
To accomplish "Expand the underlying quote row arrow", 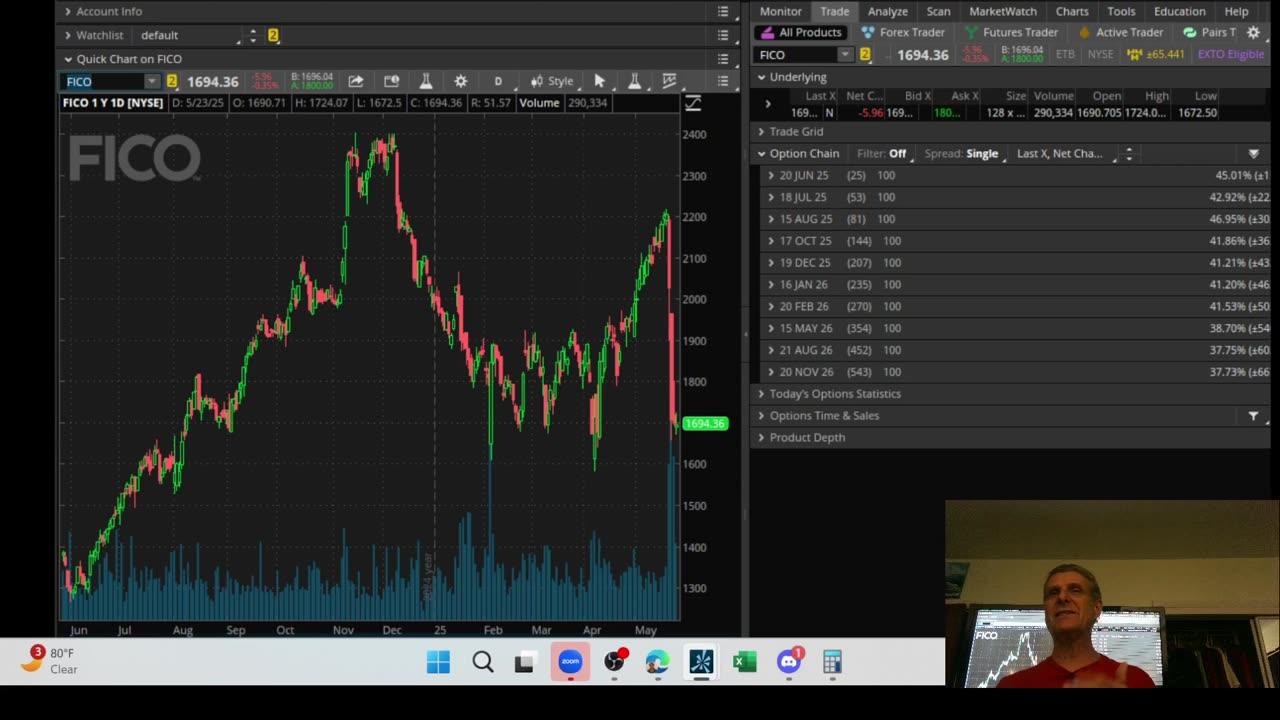I will pos(768,104).
